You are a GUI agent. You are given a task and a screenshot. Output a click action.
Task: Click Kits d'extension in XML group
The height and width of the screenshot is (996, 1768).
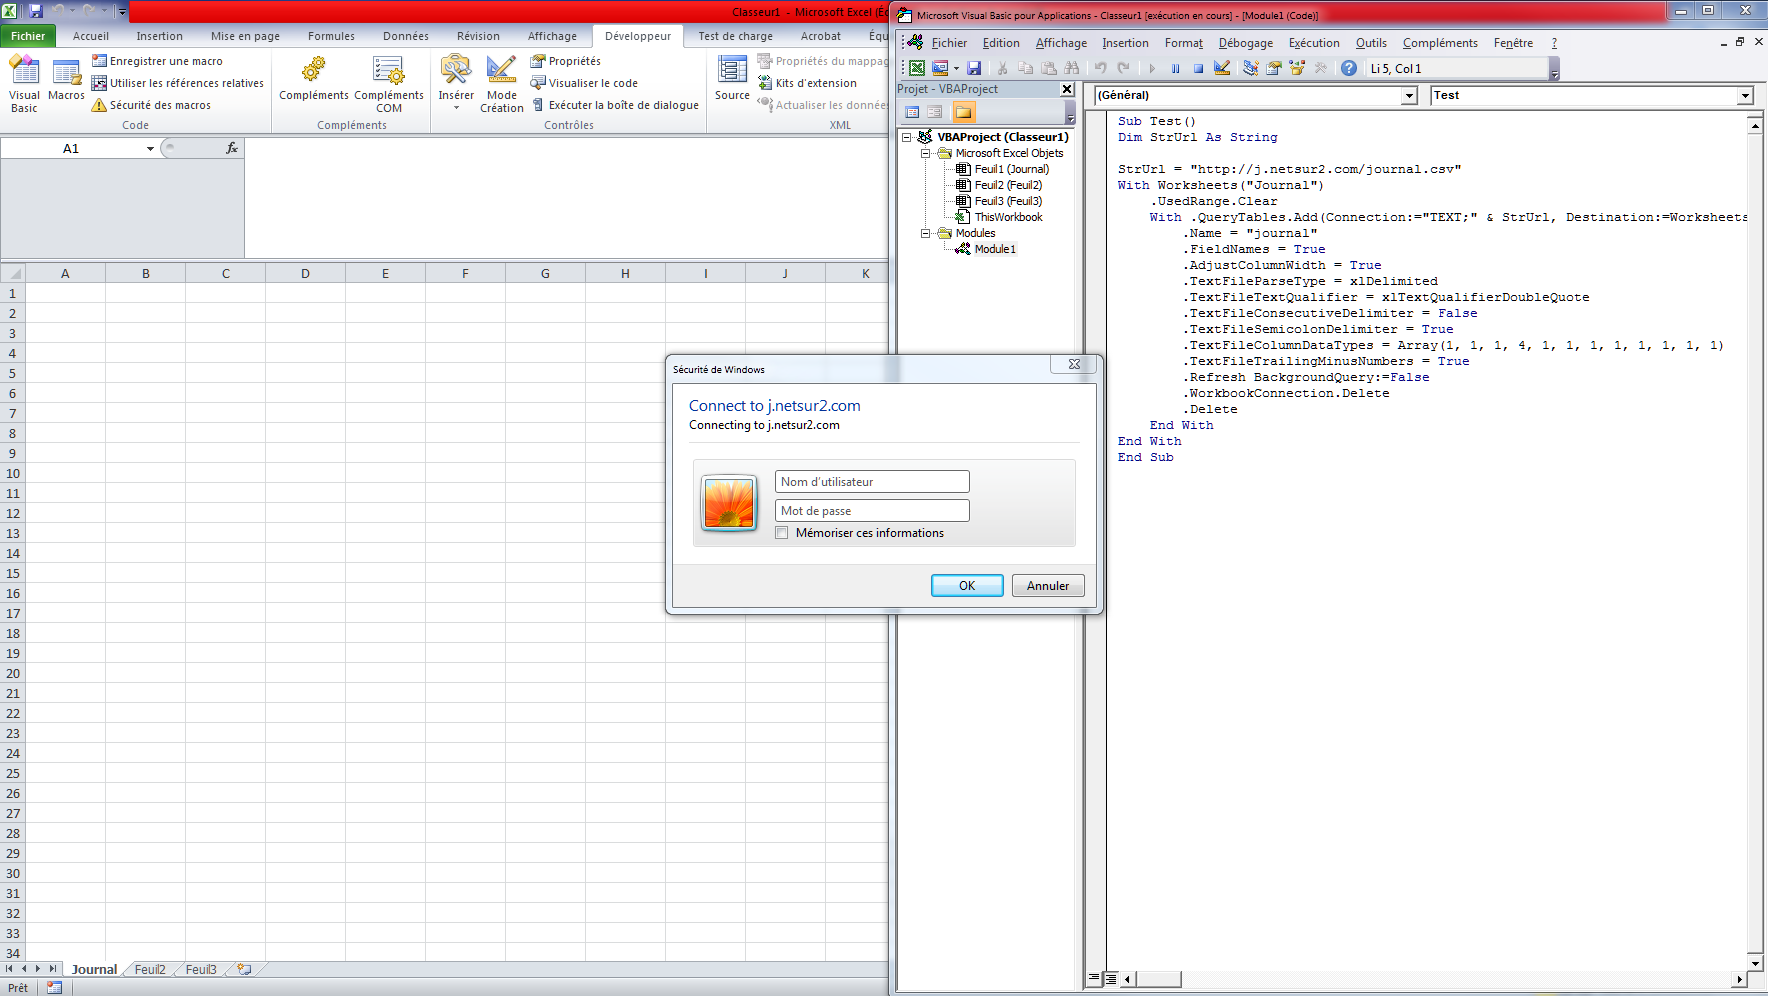tap(807, 83)
